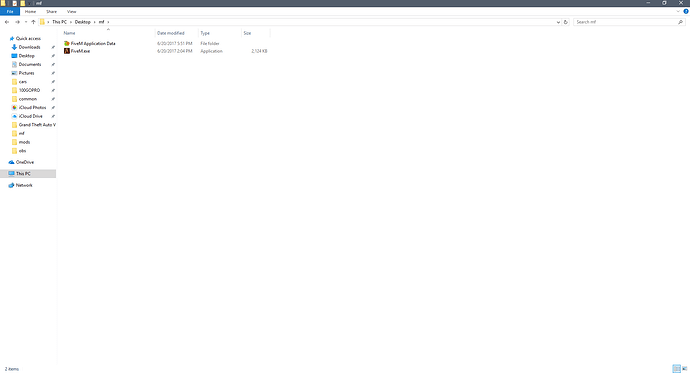
Task: Expand the address bar history dropdown
Action: [x=558, y=22]
